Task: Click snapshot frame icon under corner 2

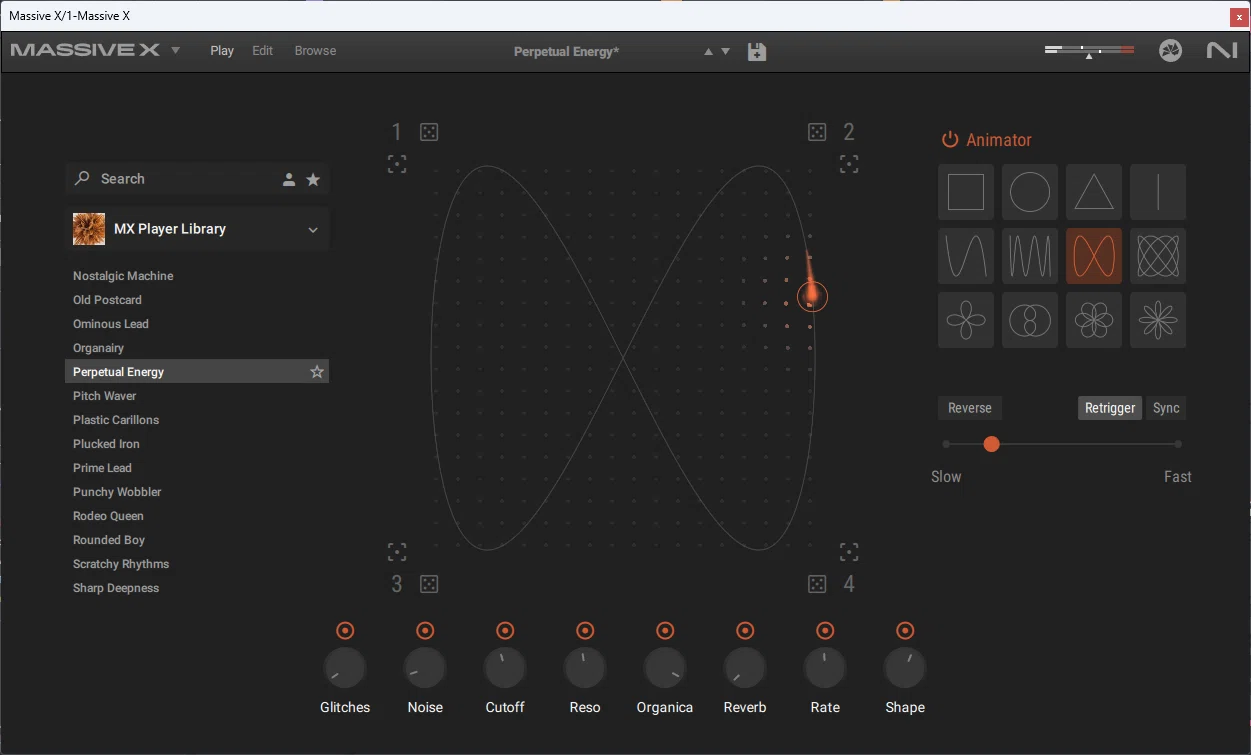Action: coord(849,164)
